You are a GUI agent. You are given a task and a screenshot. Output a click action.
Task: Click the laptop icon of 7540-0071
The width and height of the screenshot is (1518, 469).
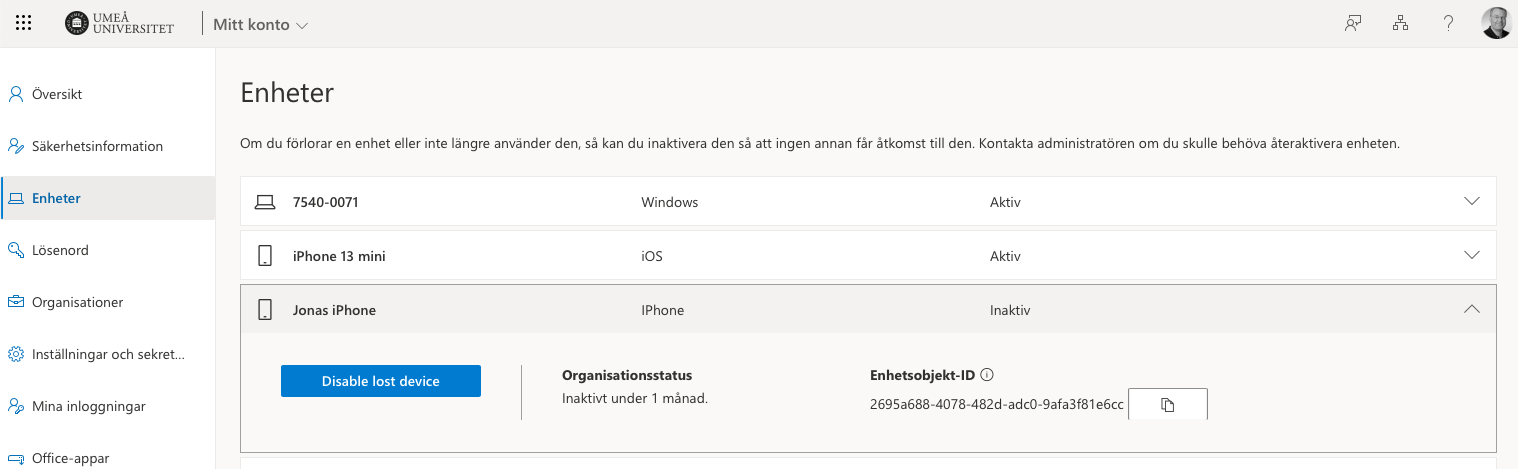point(264,202)
